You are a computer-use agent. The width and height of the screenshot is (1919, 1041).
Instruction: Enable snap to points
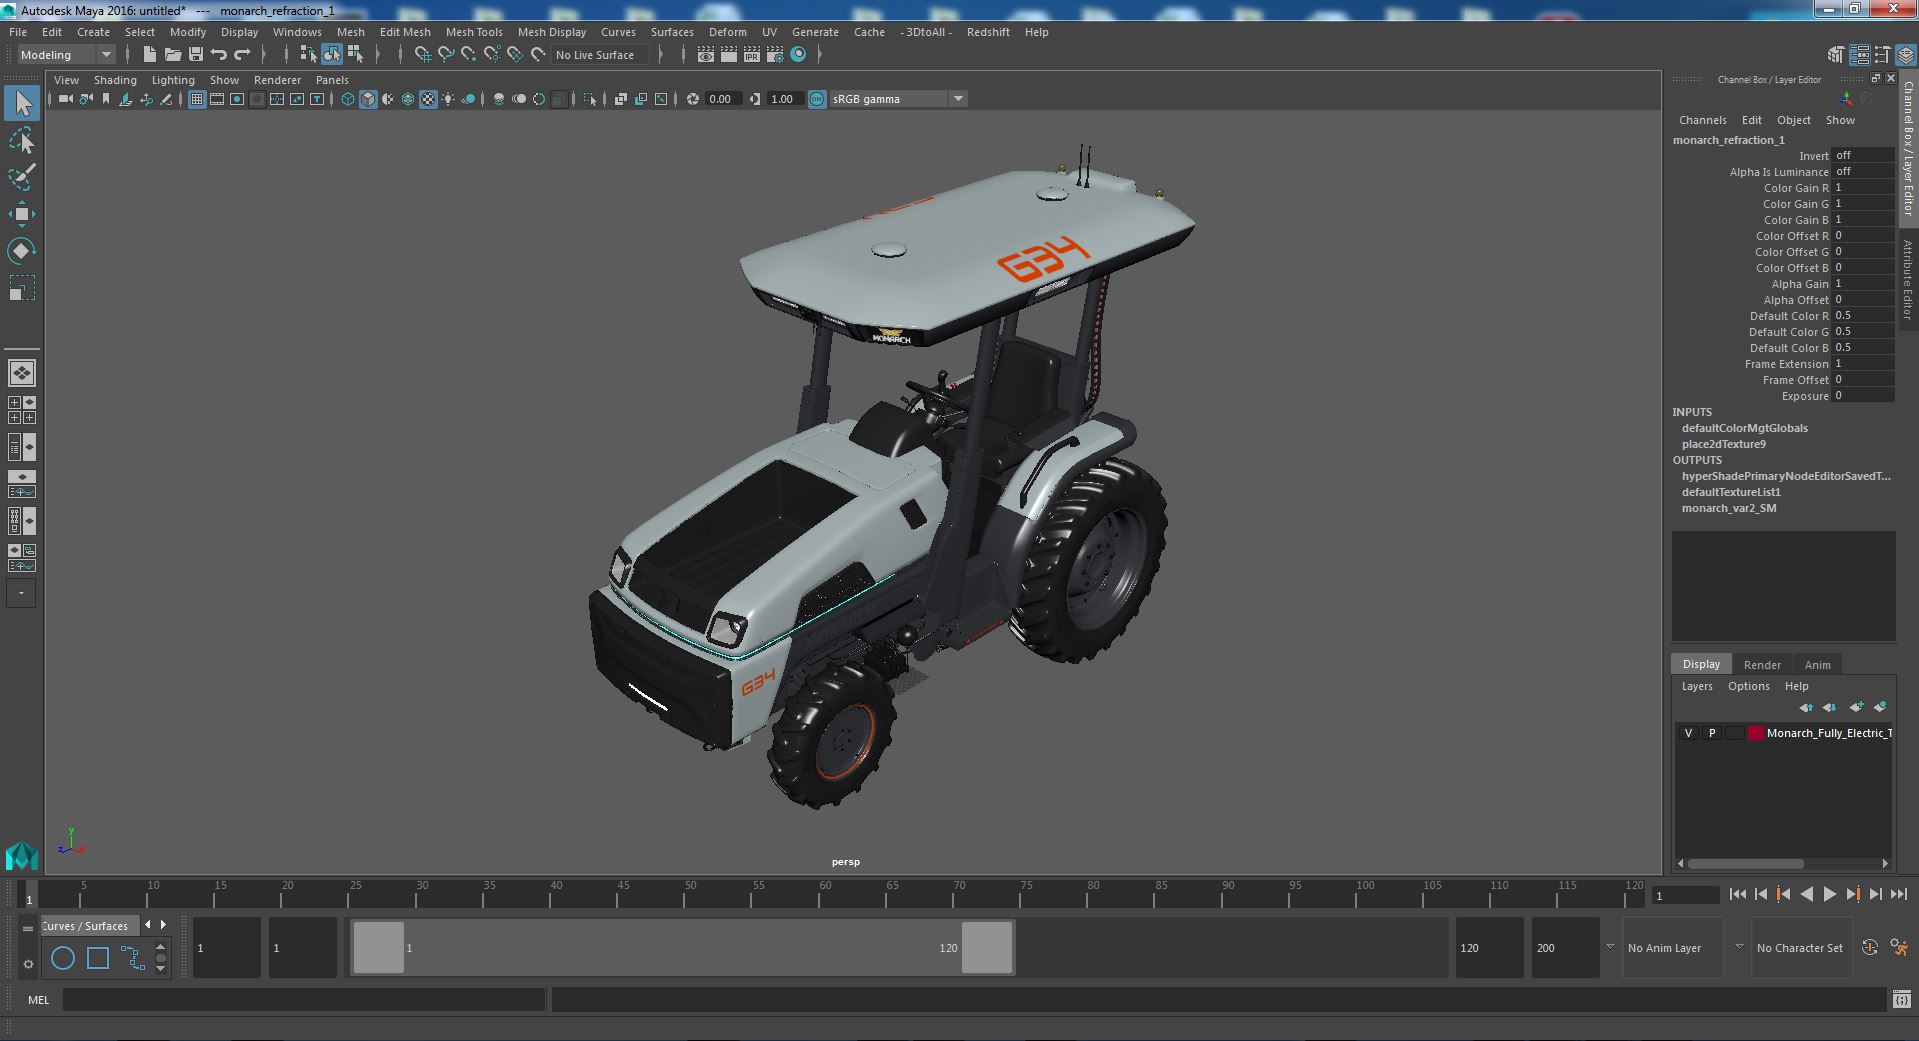[x=468, y=55]
